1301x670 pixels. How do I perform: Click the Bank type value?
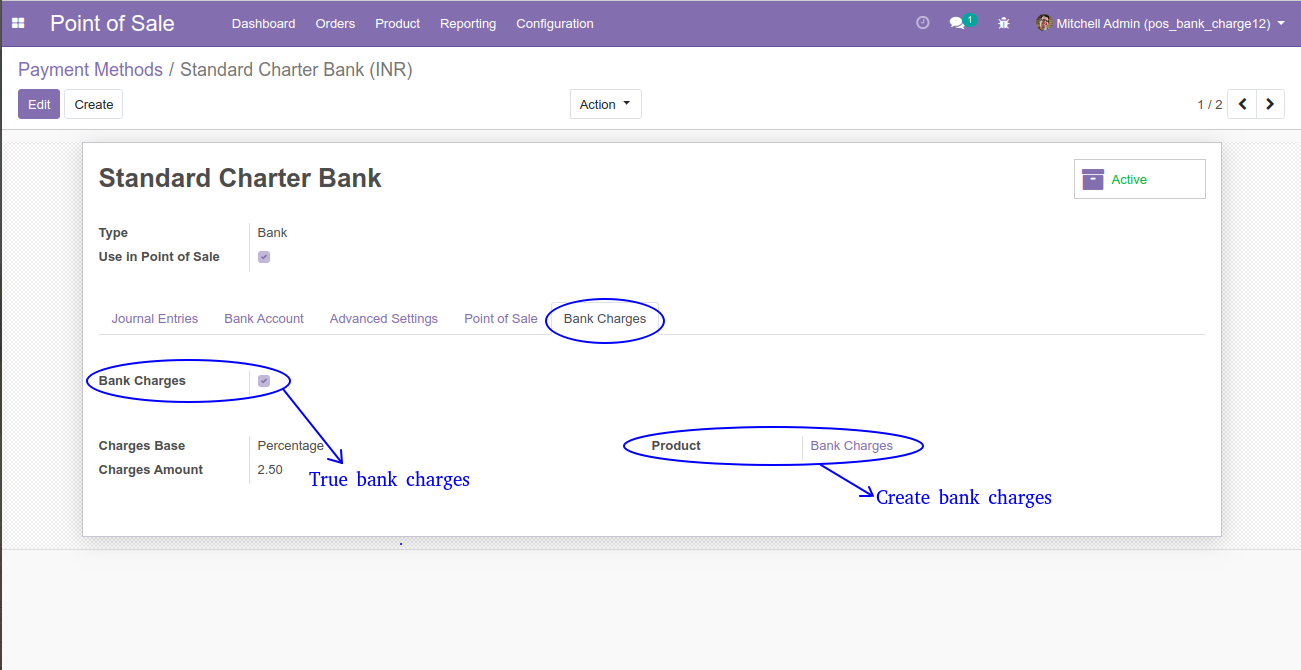tap(272, 233)
